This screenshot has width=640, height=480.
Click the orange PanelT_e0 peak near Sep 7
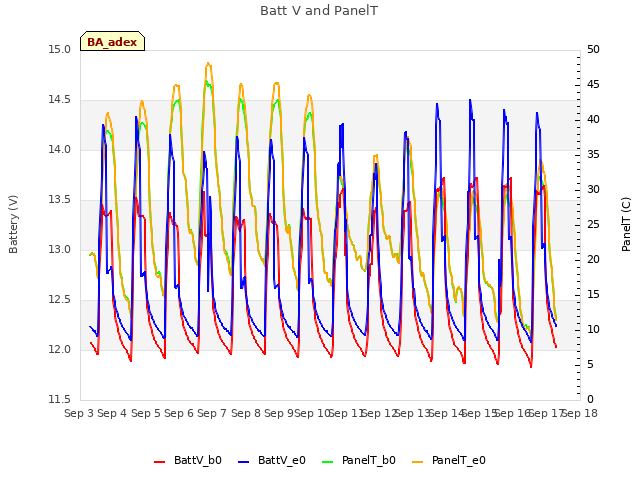coord(208,63)
